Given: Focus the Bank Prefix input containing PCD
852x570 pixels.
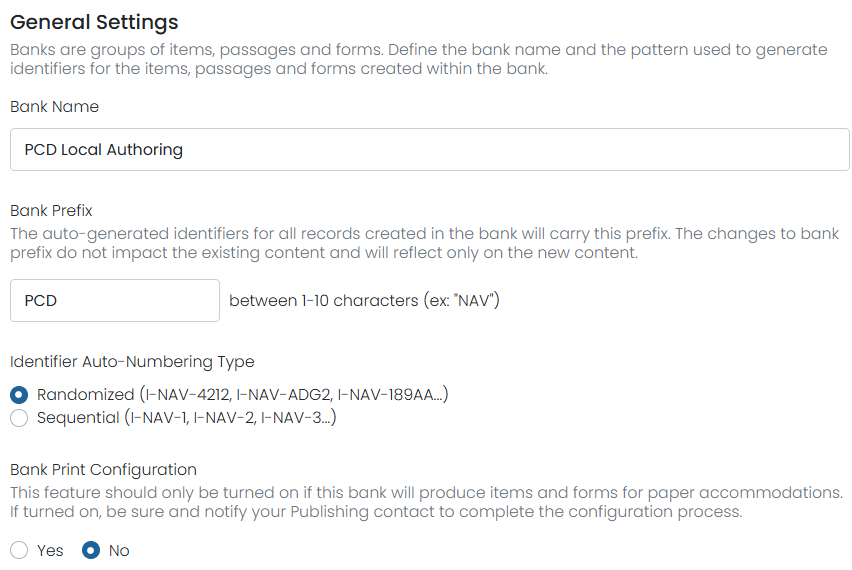Looking at the screenshot, I should (x=115, y=300).
